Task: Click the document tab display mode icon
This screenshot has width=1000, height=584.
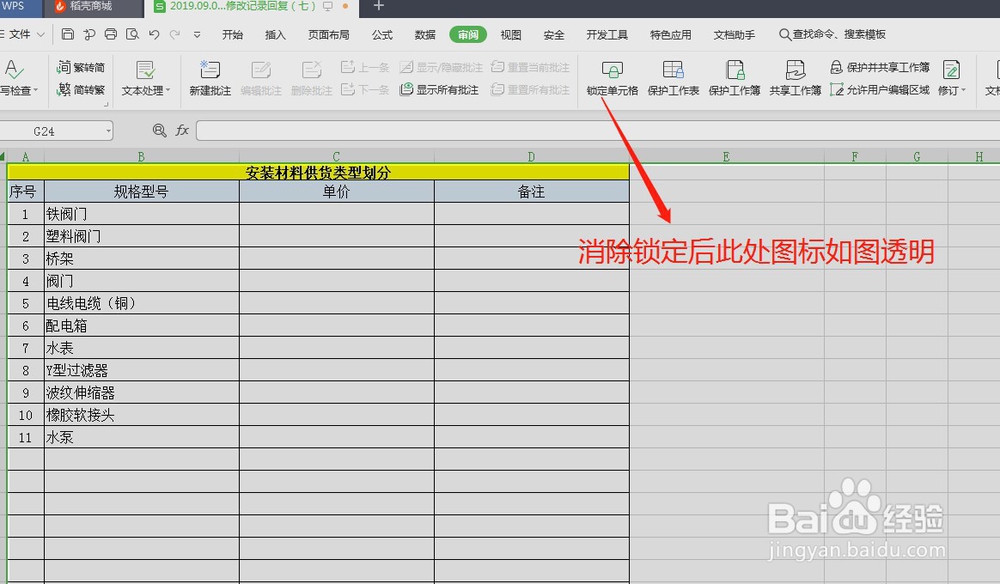Action: click(x=328, y=6)
